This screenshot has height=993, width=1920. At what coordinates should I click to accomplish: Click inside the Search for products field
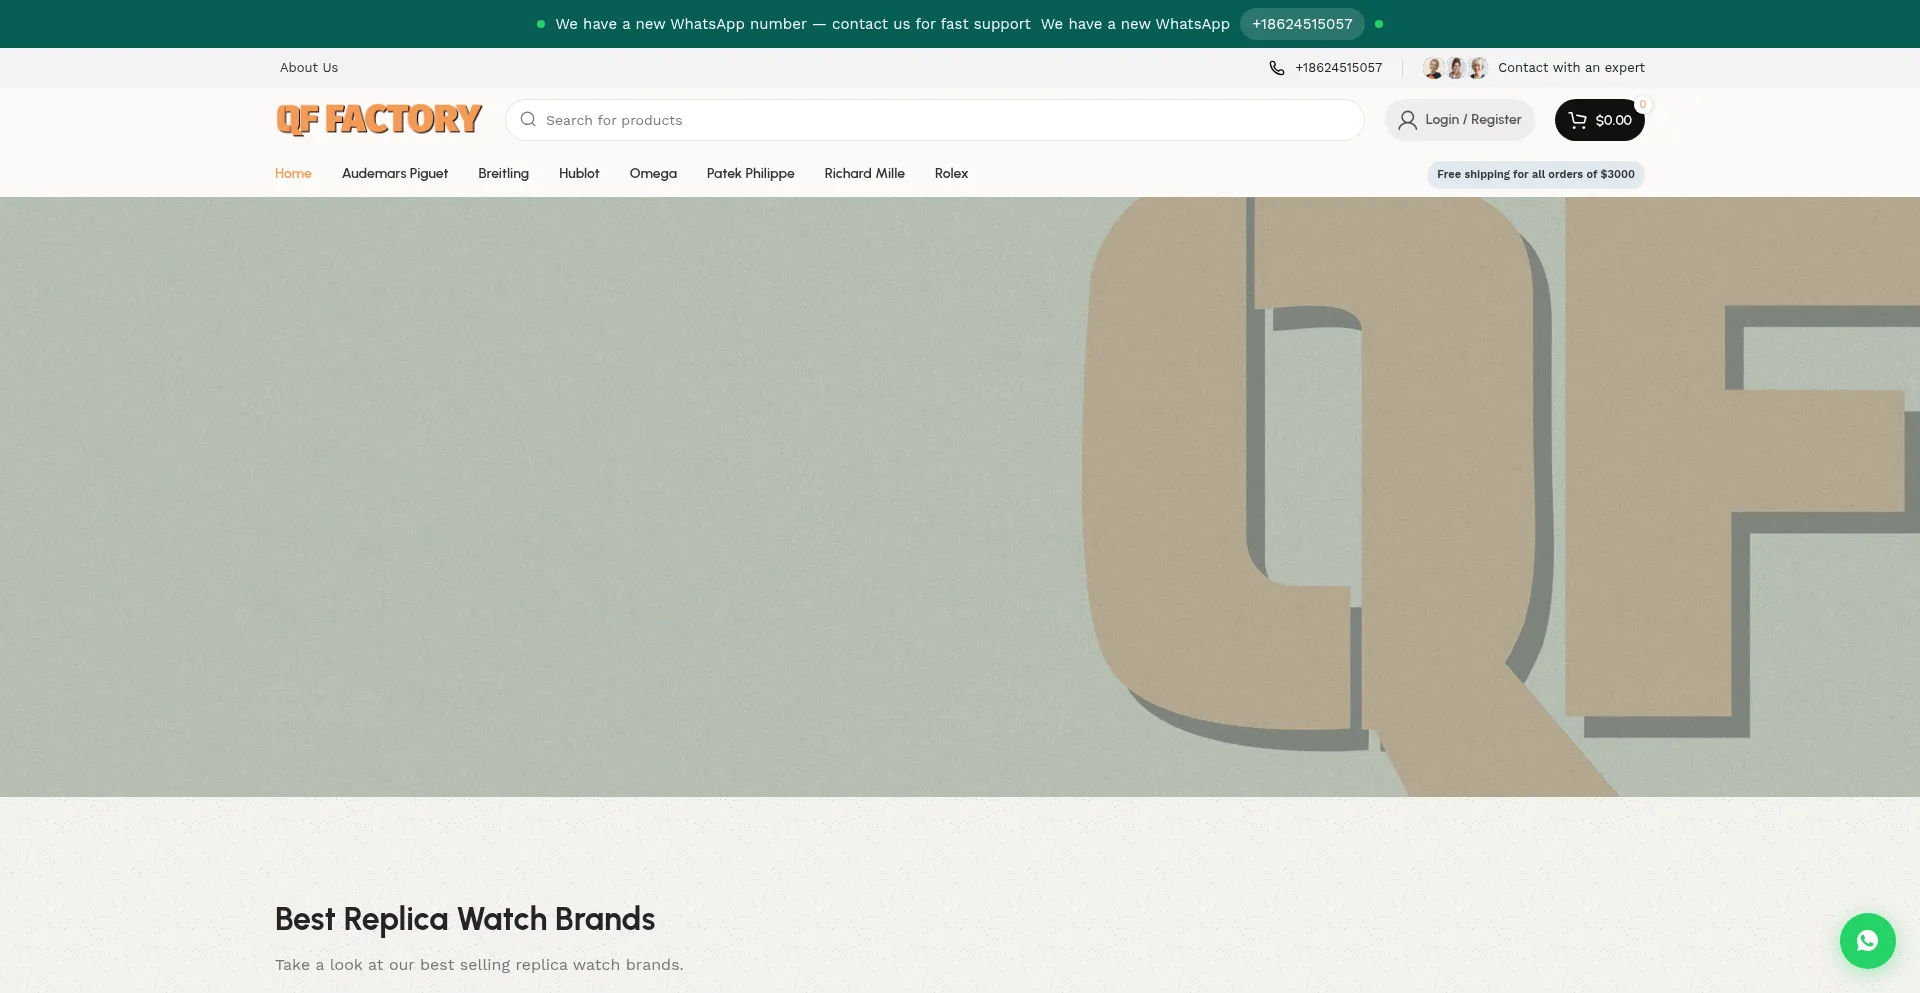coord(935,120)
